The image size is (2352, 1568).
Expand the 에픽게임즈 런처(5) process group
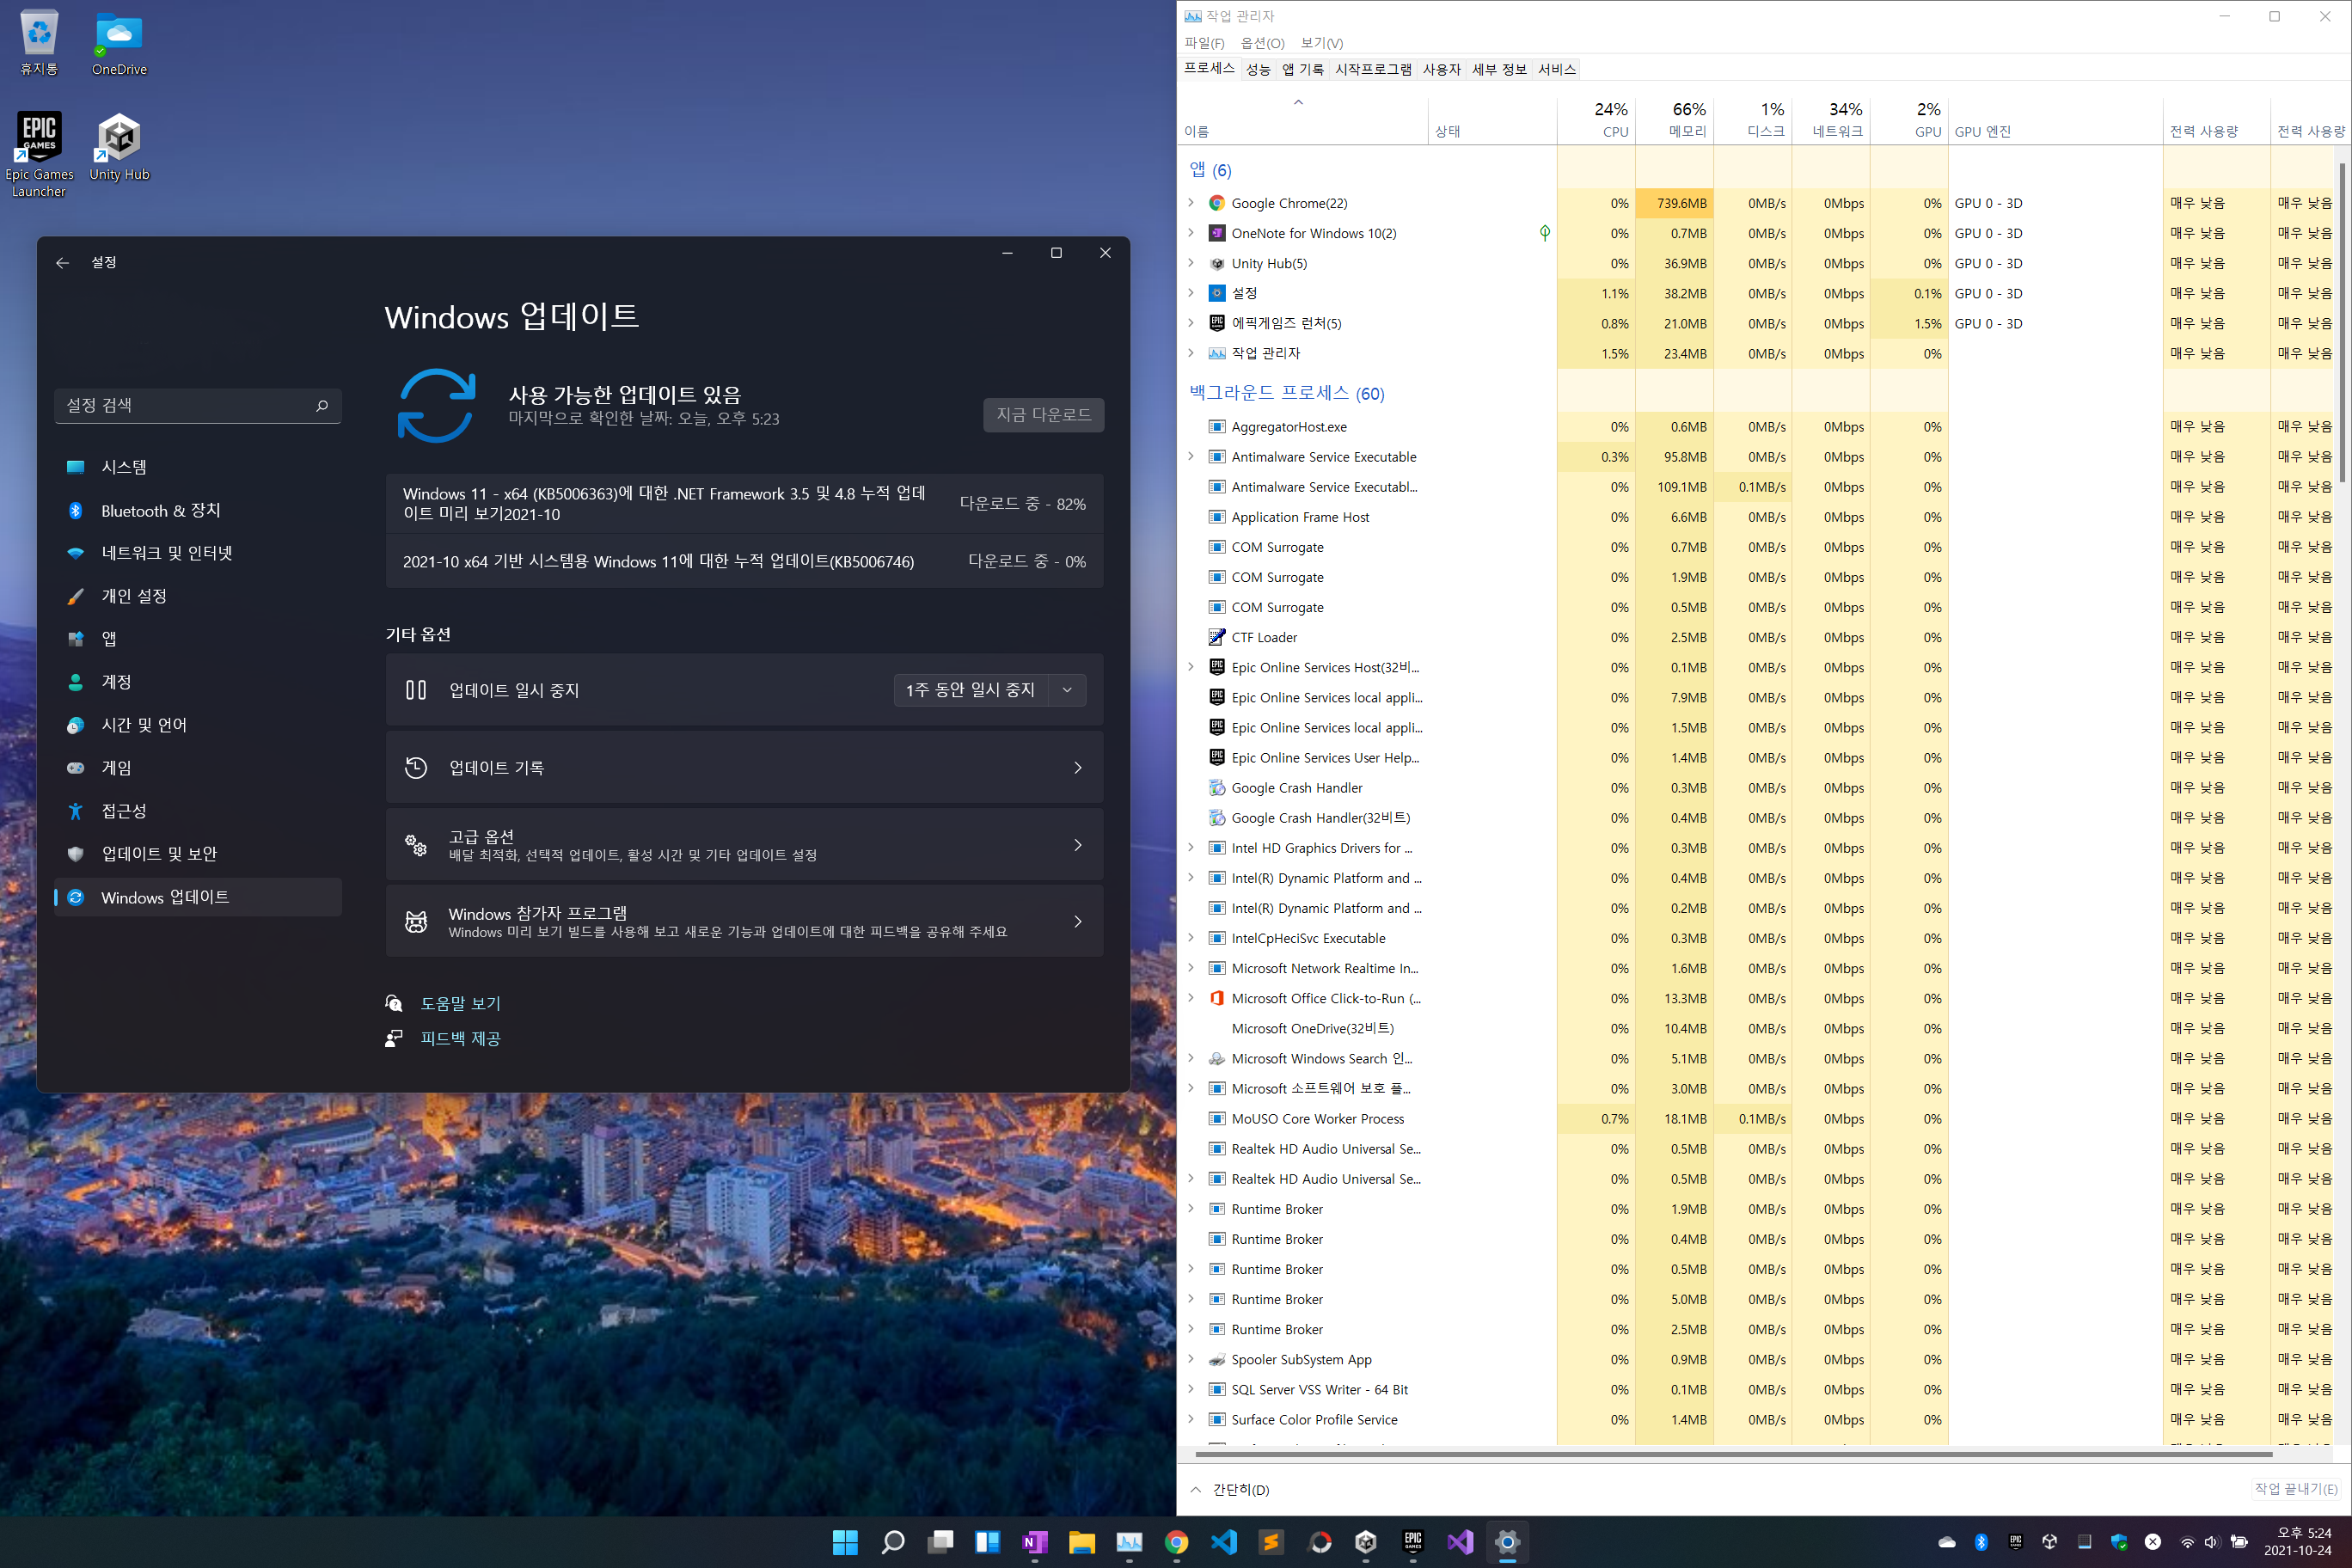(x=1190, y=323)
